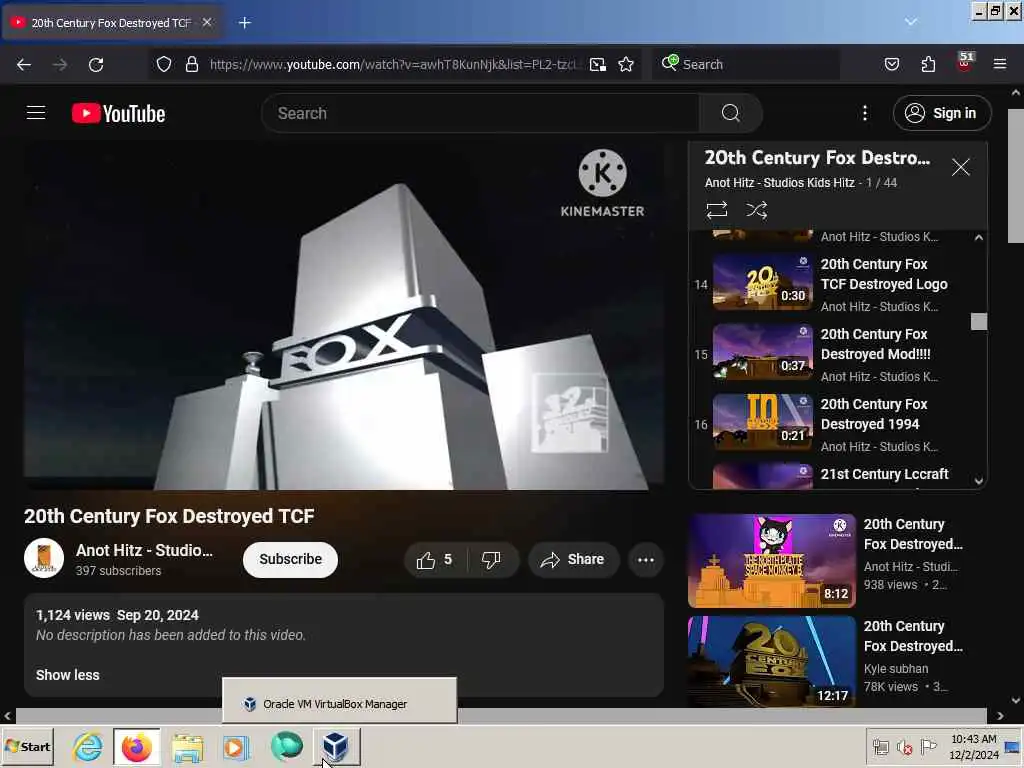Open a new browser tab
Screen dimensions: 1024x768
tap(245, 23)
